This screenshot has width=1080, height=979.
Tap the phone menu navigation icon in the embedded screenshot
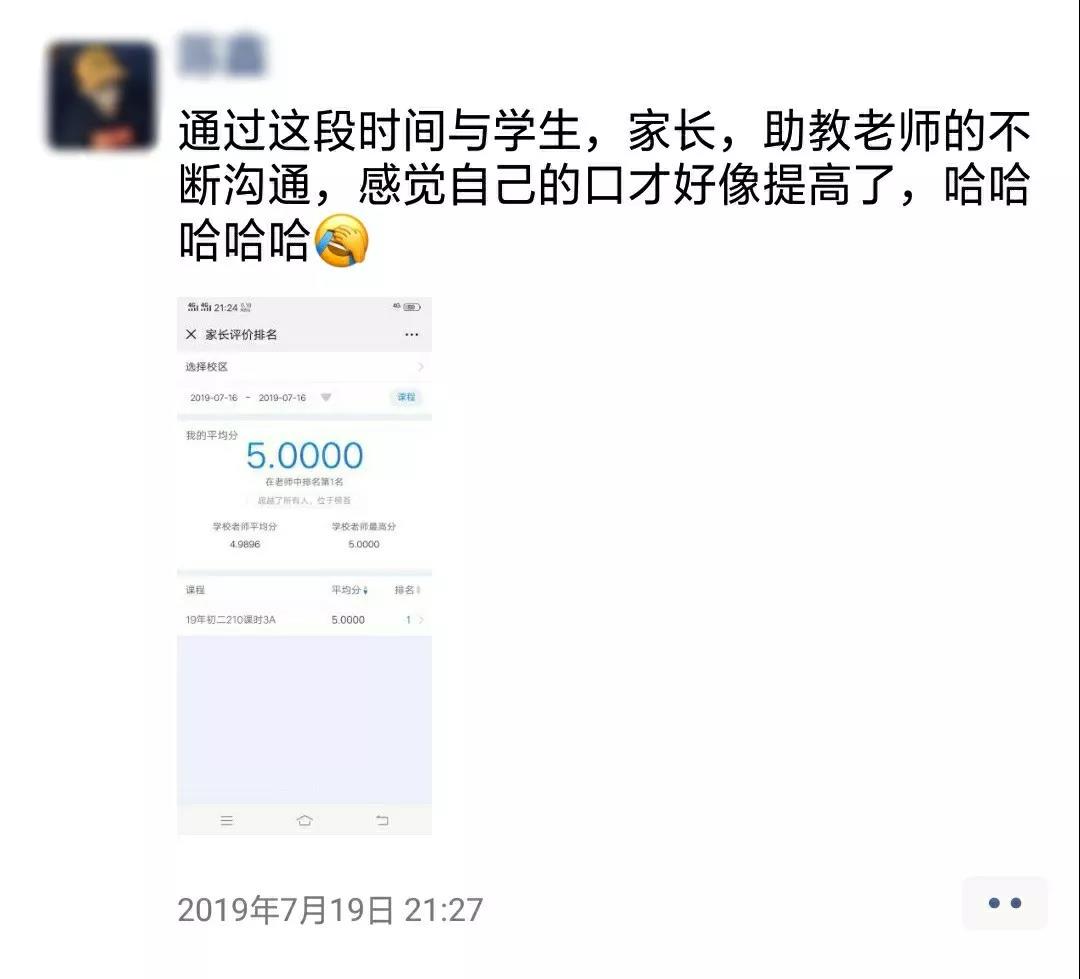[x=227, y=821]
